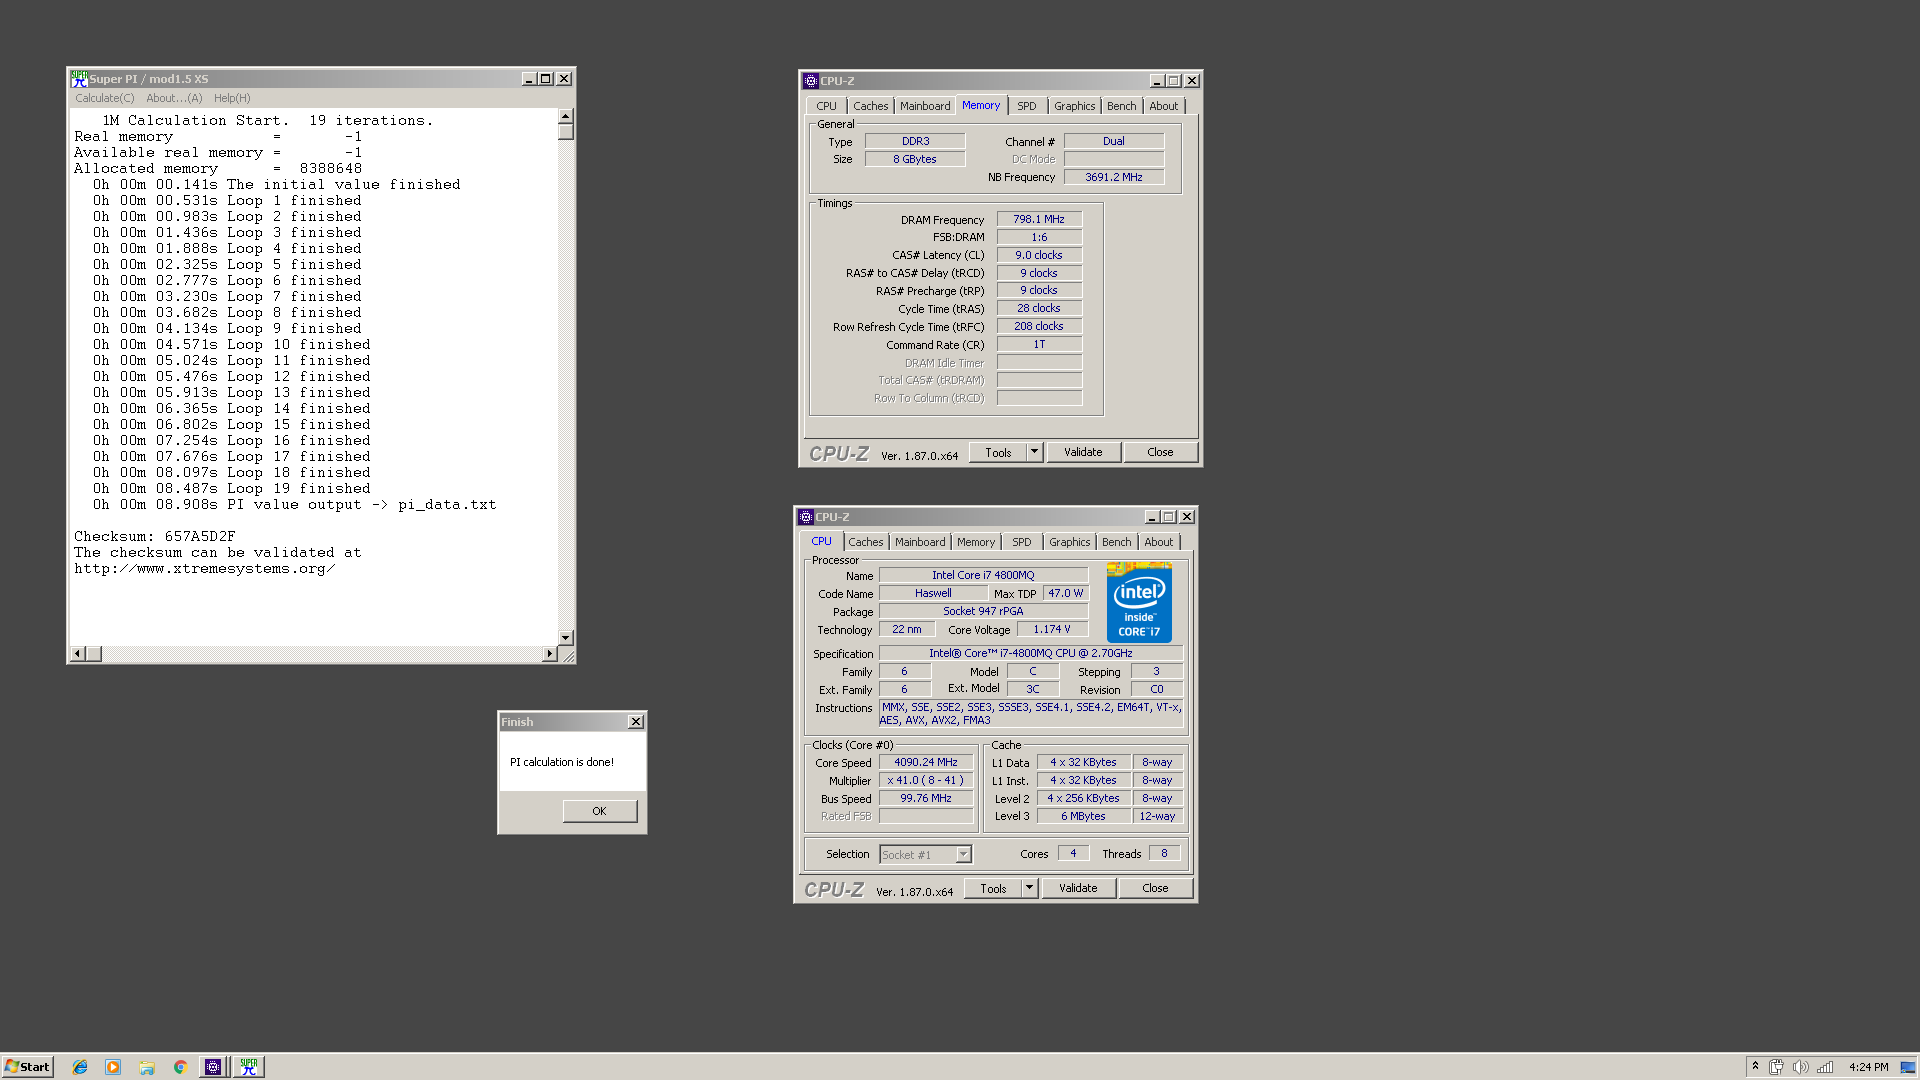Click the NB Frequency value 3691.2 MHz
The image size is (1920, 1080).
click(1114, 178)
